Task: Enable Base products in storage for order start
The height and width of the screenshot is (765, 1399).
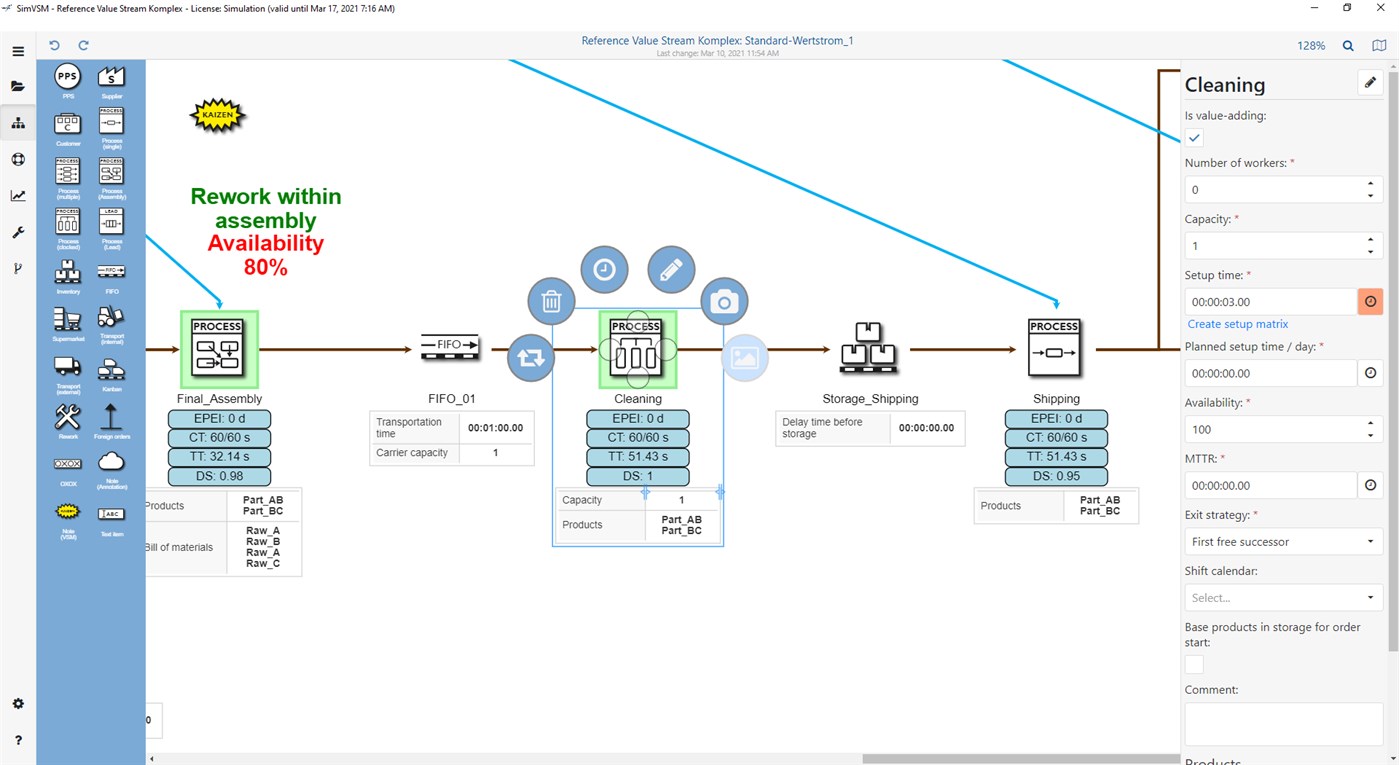Action: [x=1193, y=663]
